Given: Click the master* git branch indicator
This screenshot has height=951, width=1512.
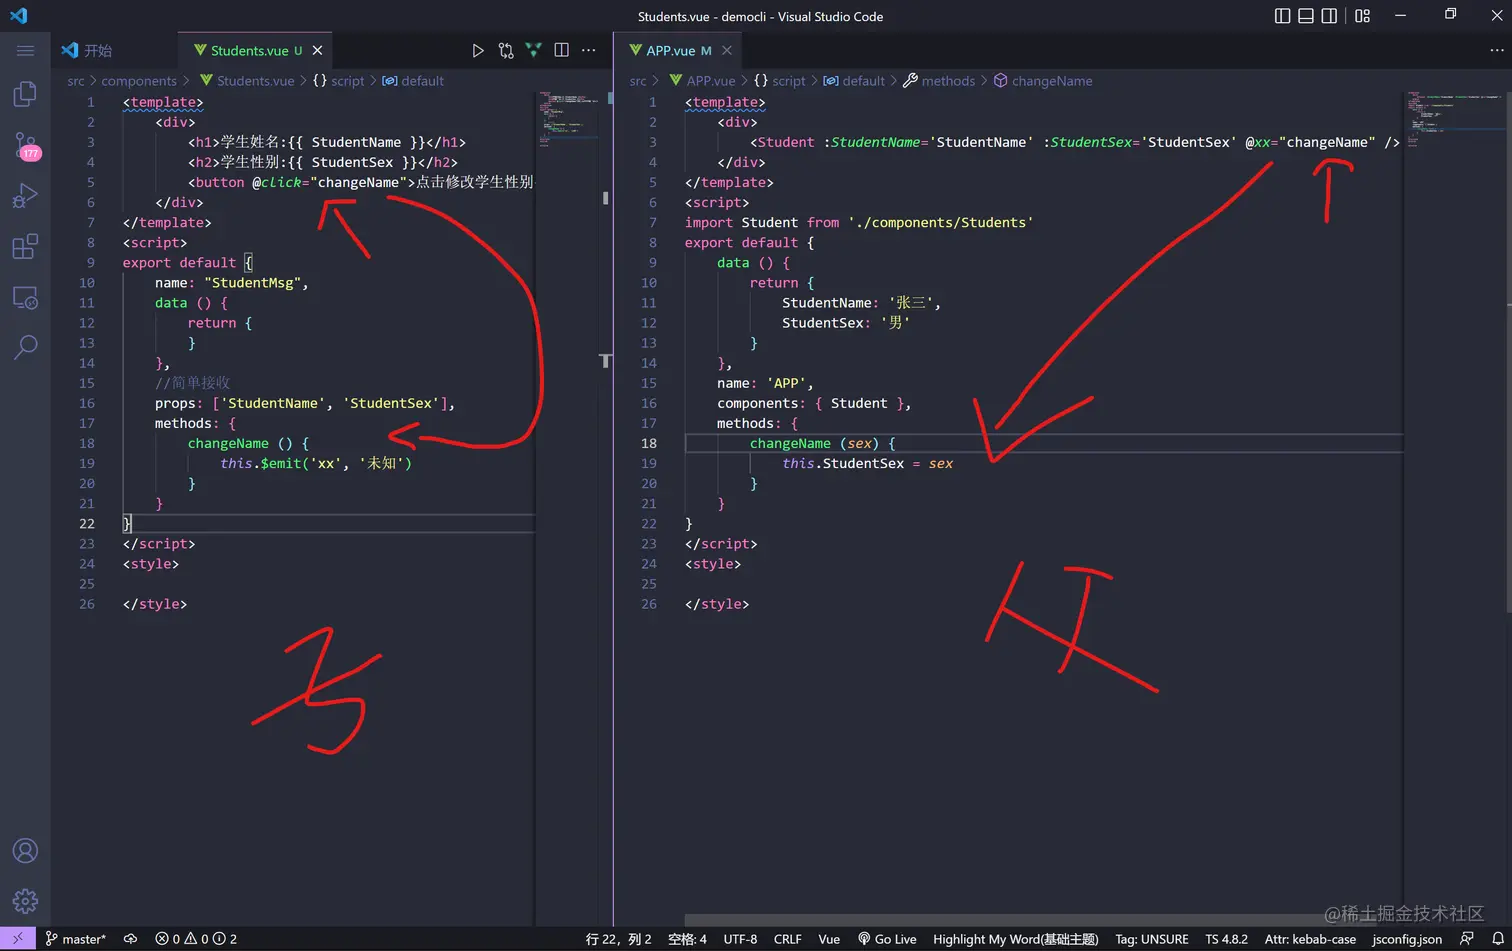Looking at the screenshot, I should 76,939.
